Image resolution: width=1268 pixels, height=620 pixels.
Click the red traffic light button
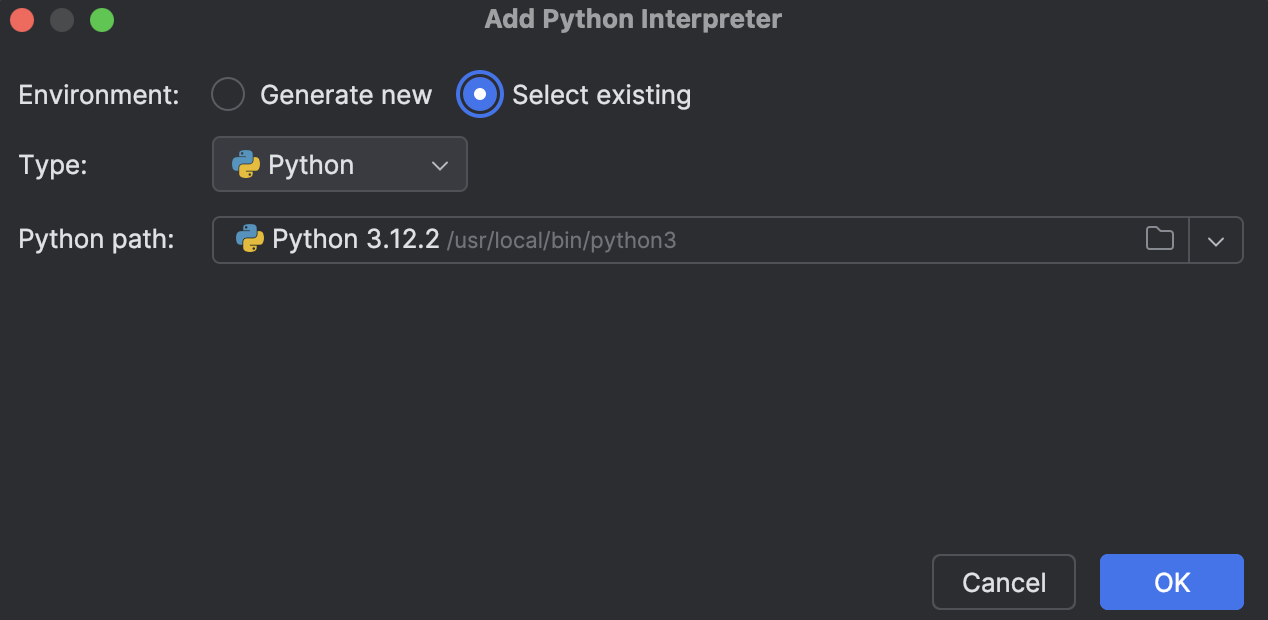(x=22, y=19)
